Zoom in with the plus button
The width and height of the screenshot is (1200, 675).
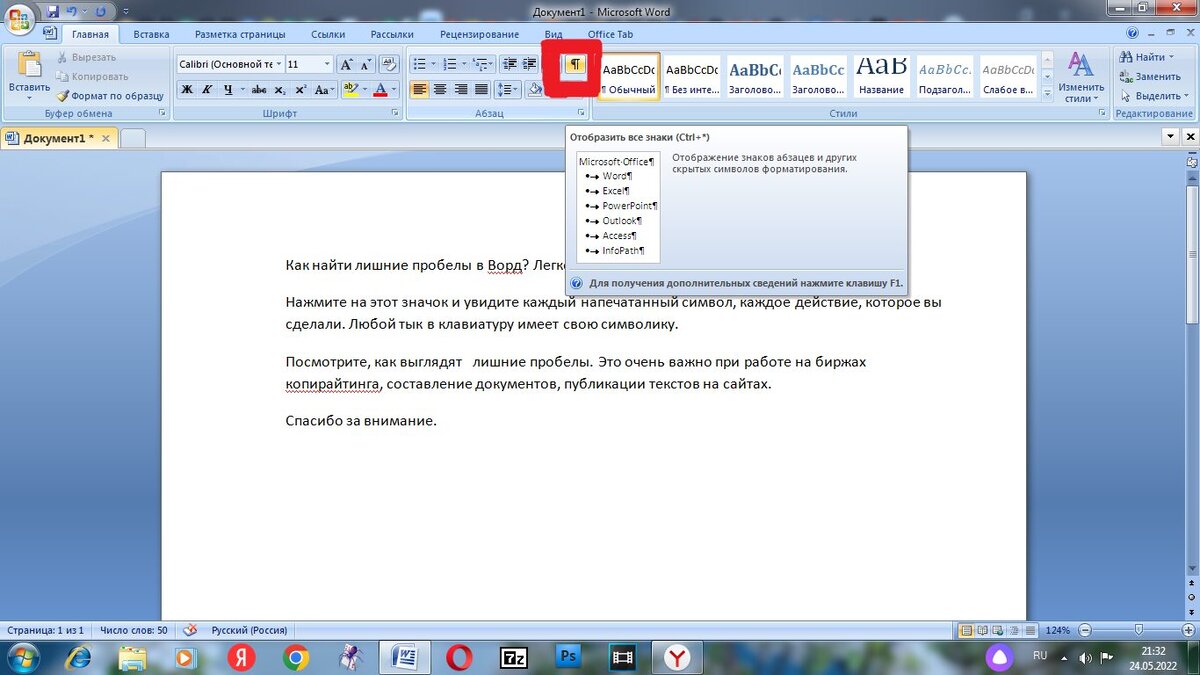click(x=1189, y=630)
